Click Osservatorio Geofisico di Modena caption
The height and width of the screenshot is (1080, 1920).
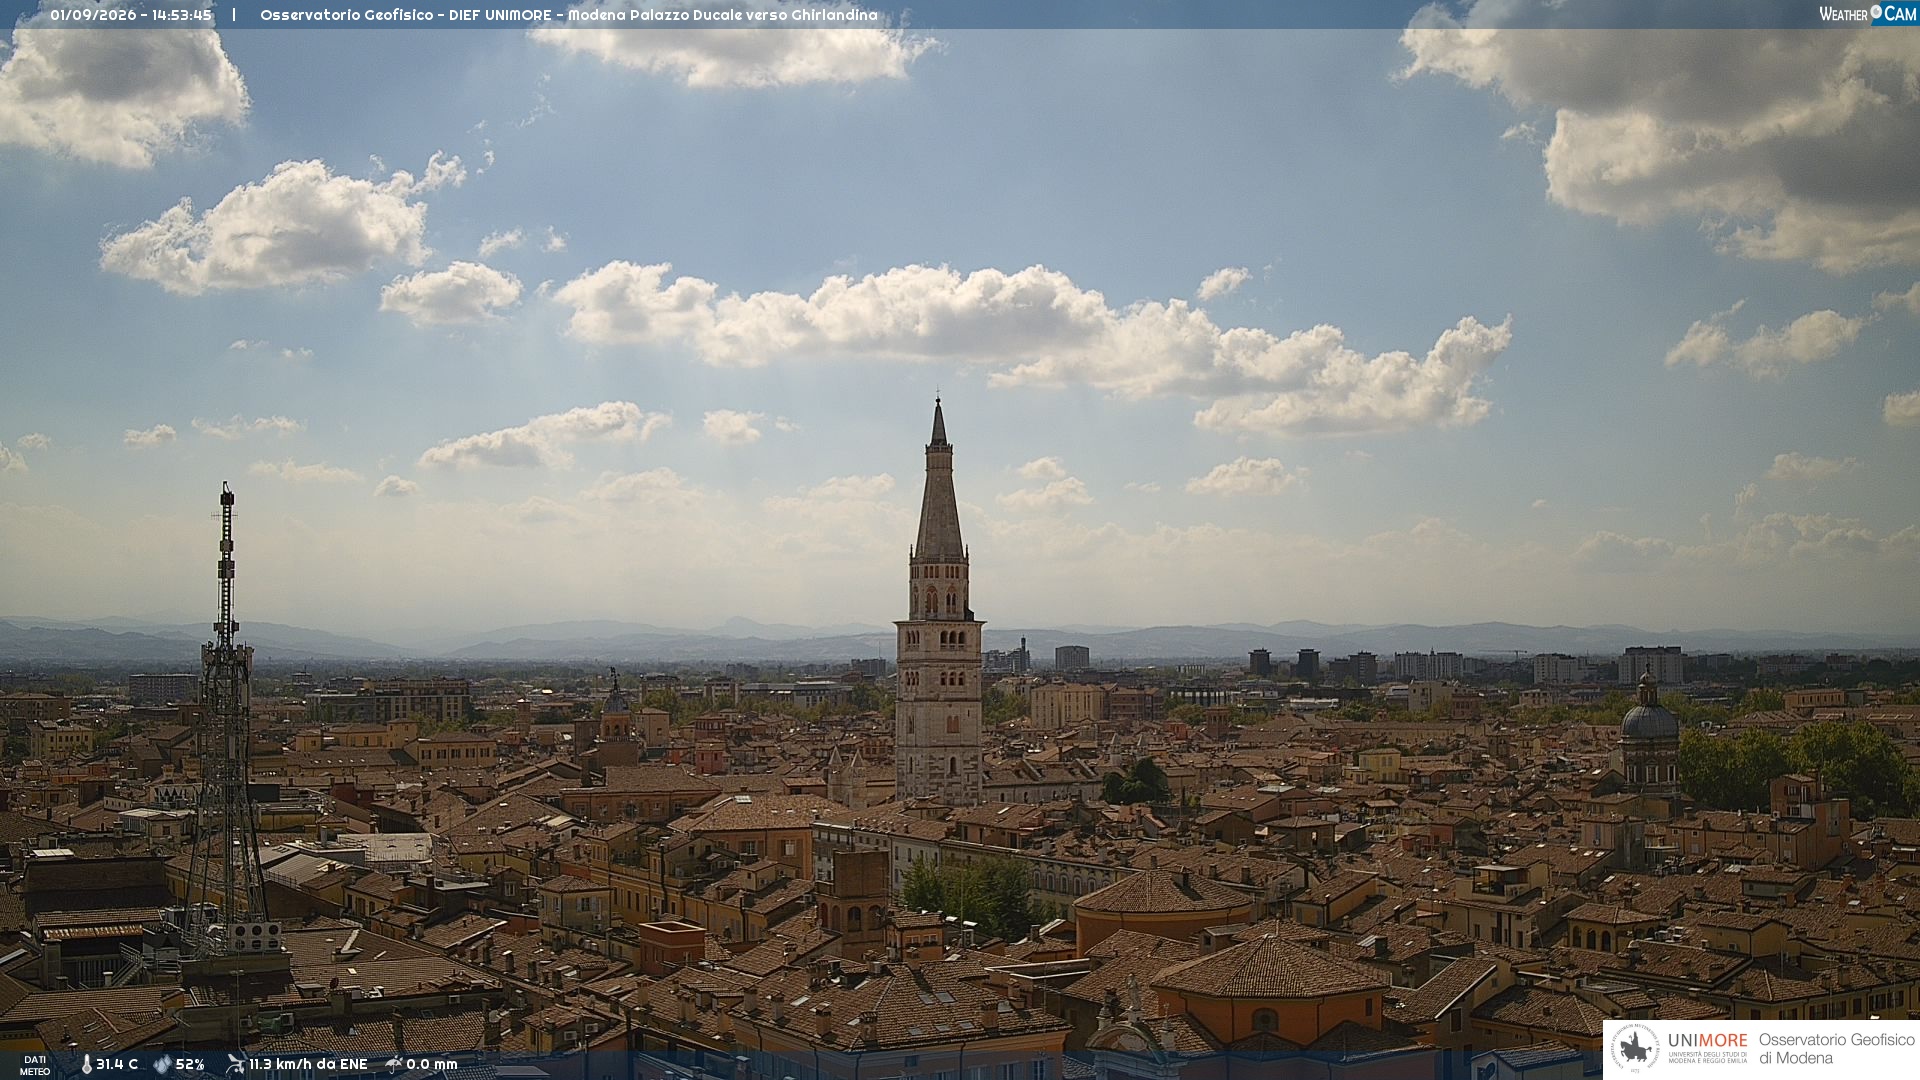tap(1836, 1049)
